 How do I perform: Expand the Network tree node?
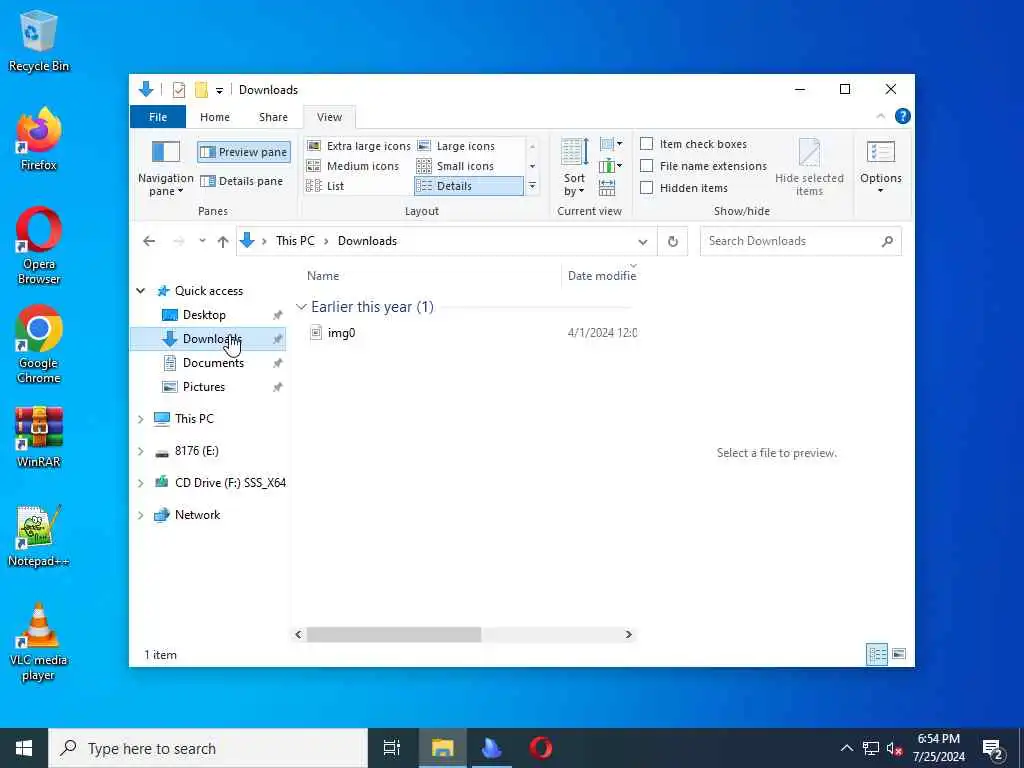click(140, 515)
